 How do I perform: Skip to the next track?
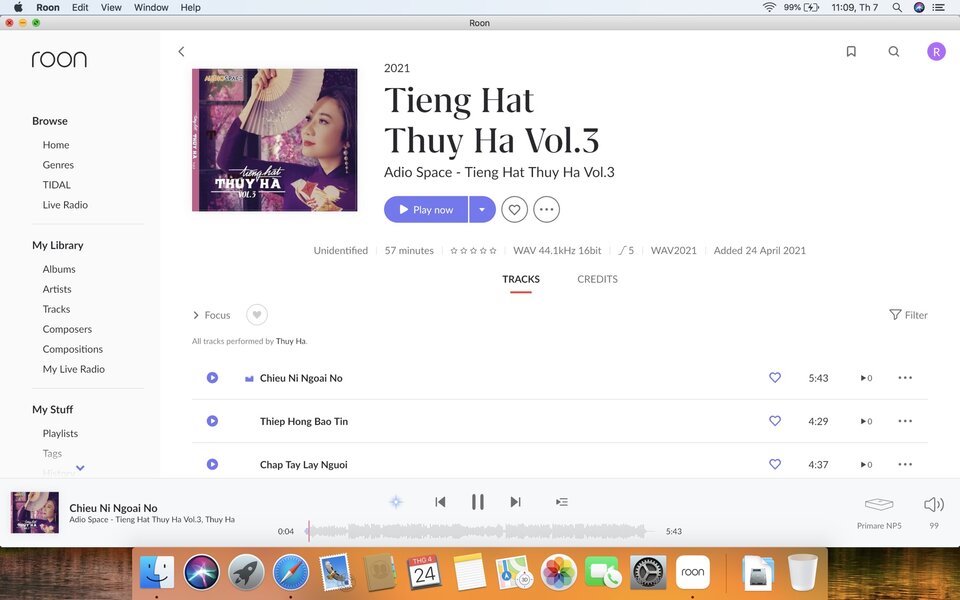tap(516, 502)
